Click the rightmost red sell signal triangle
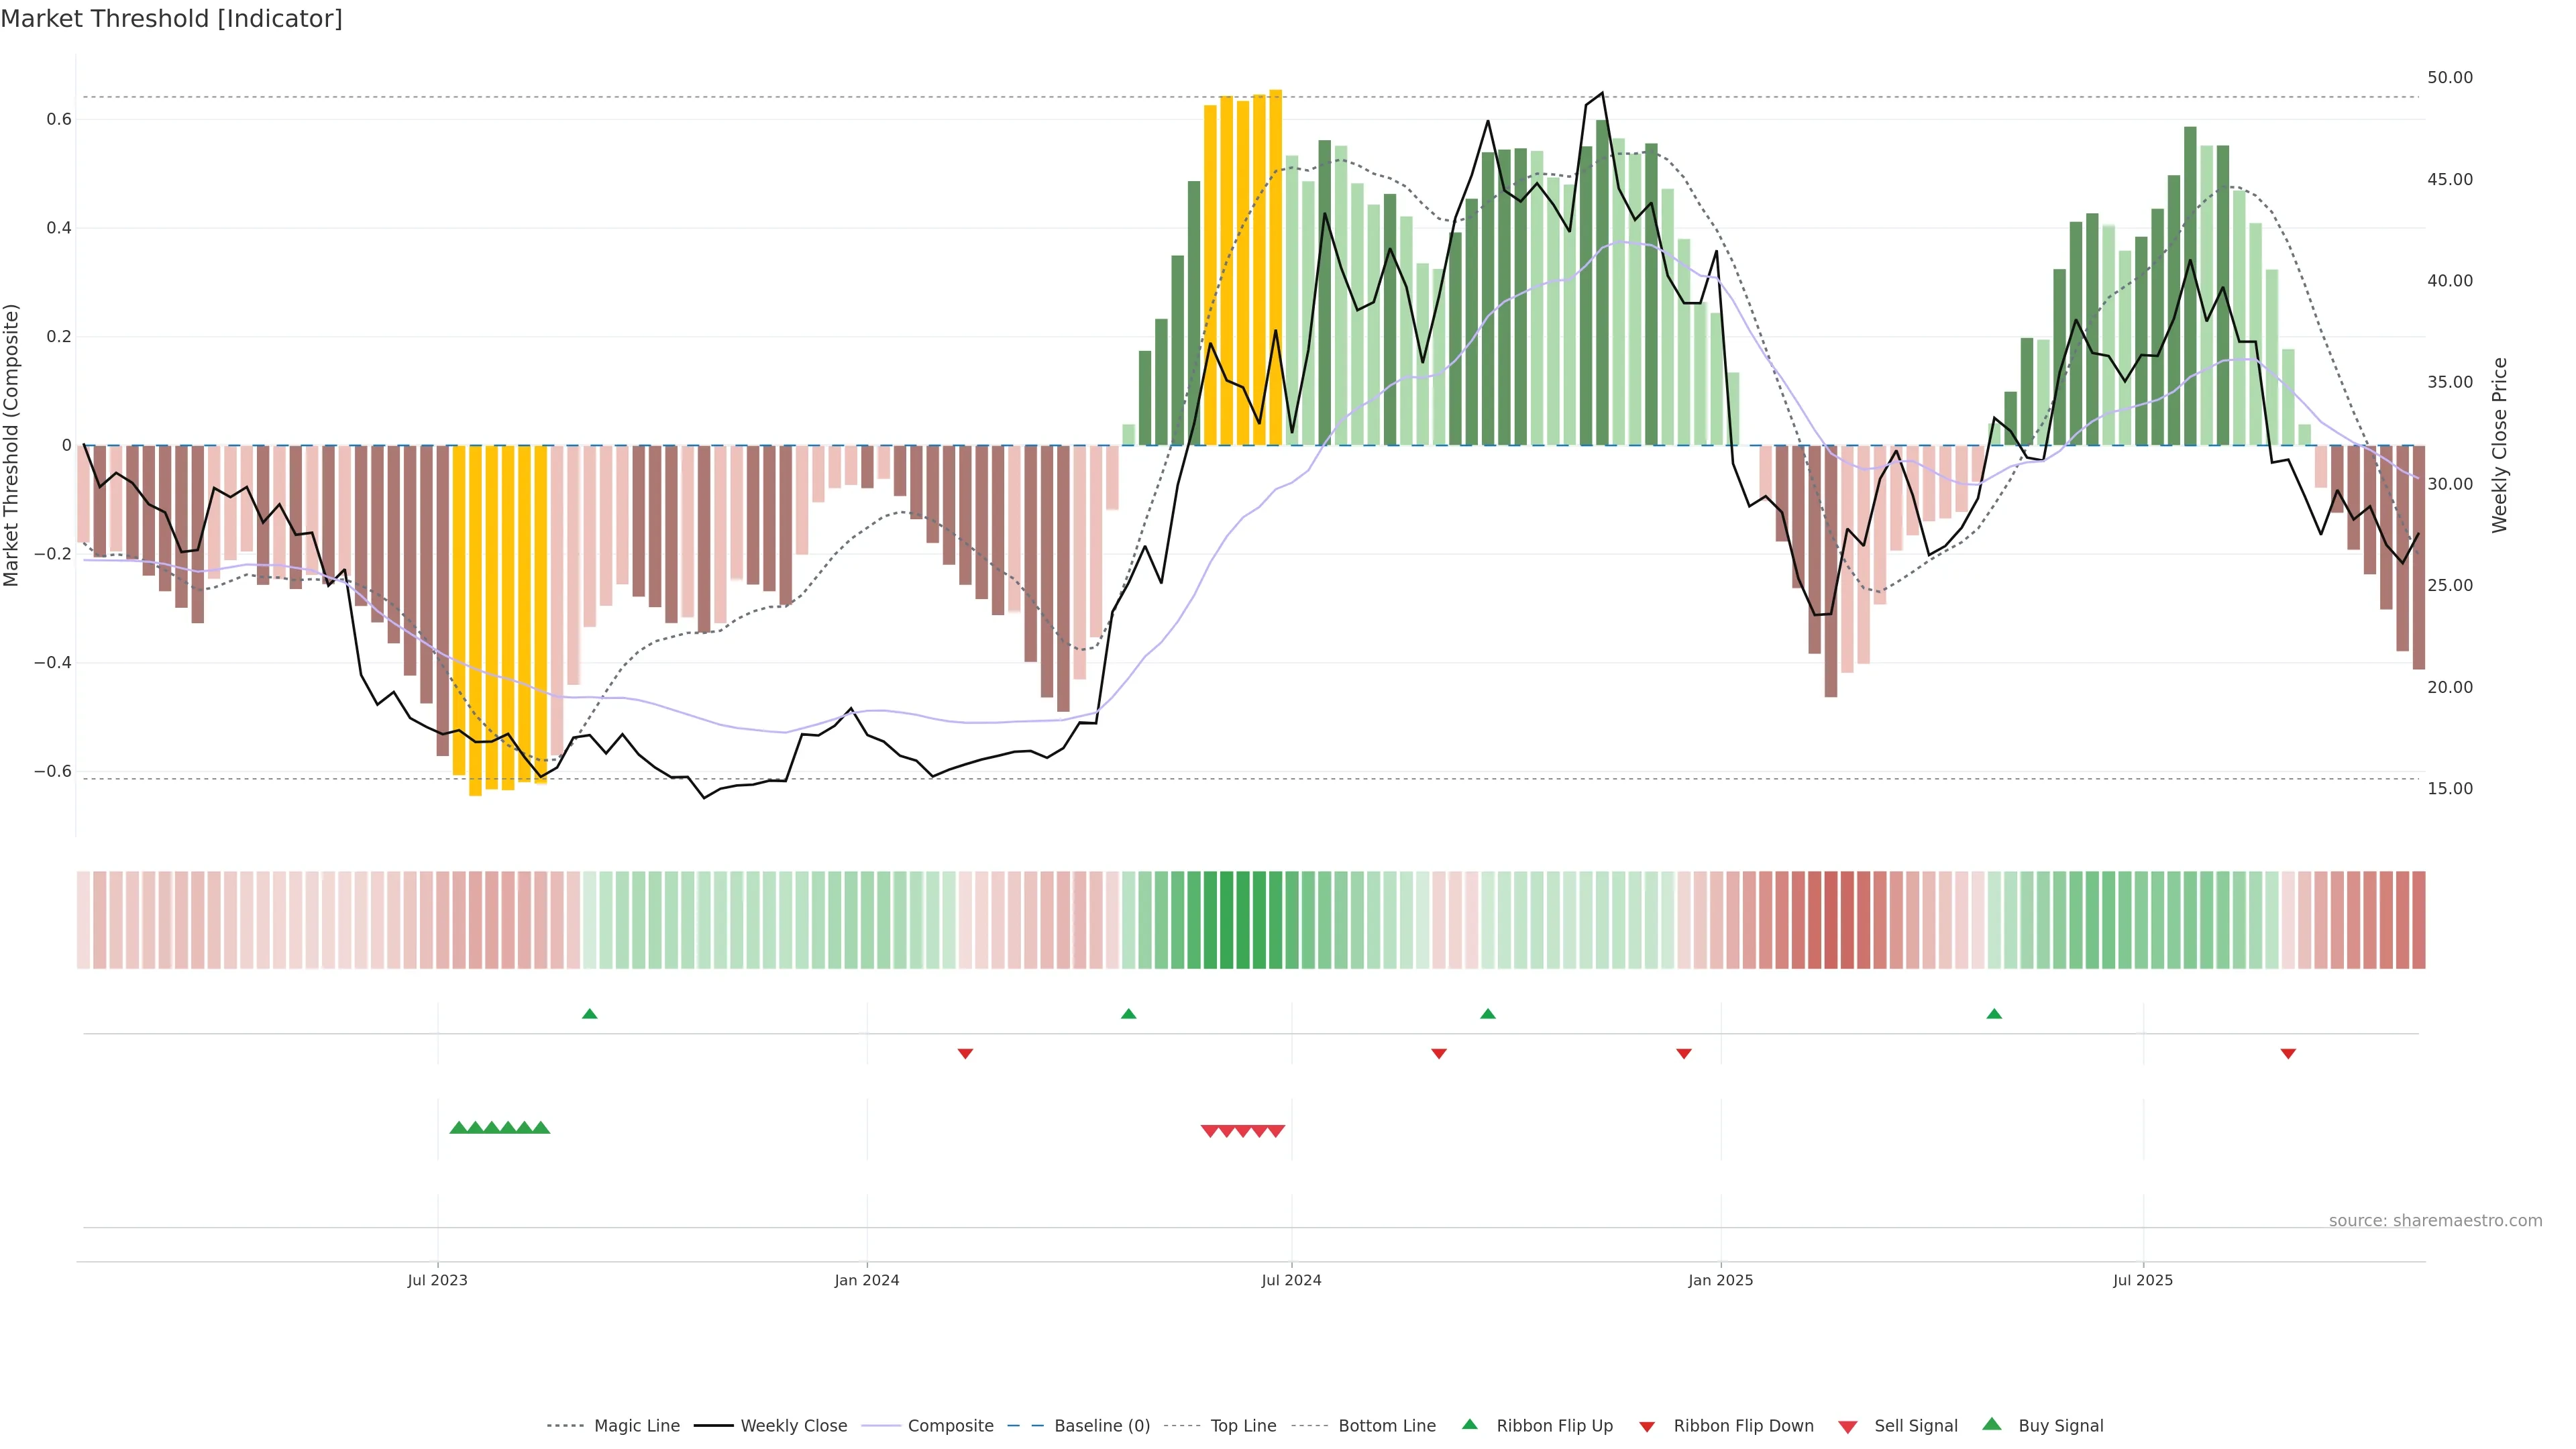 coord(1276,1131)
